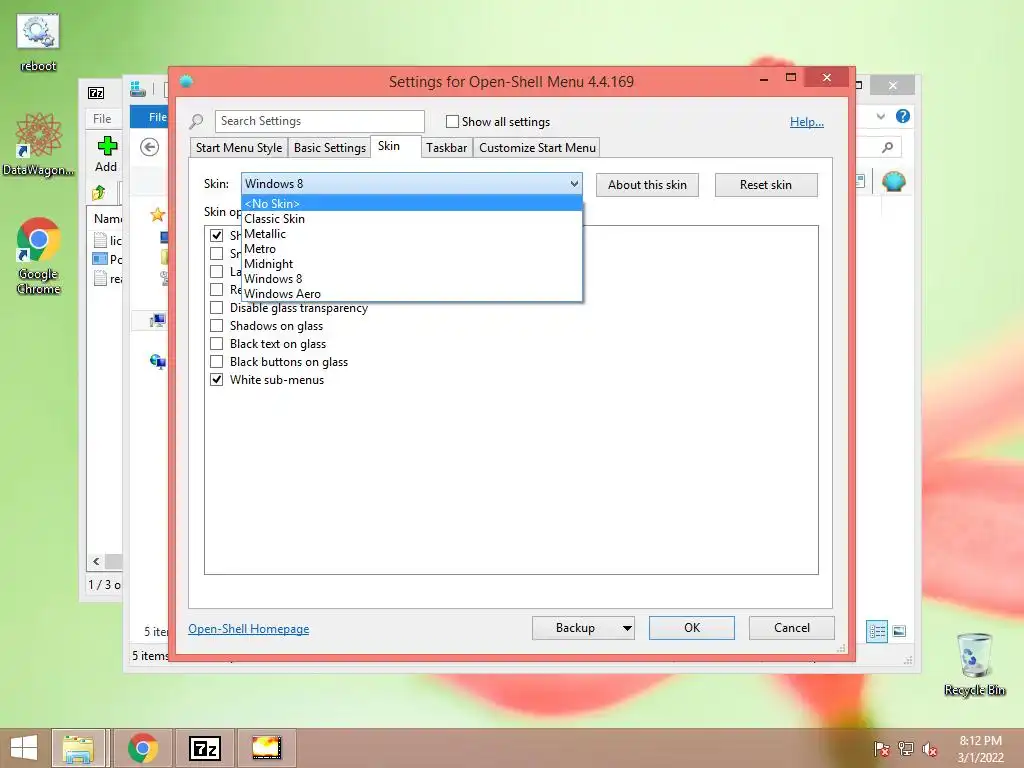Click the search magnifier icon in Explorer
1024x768 pixels.
coord(887,148)
